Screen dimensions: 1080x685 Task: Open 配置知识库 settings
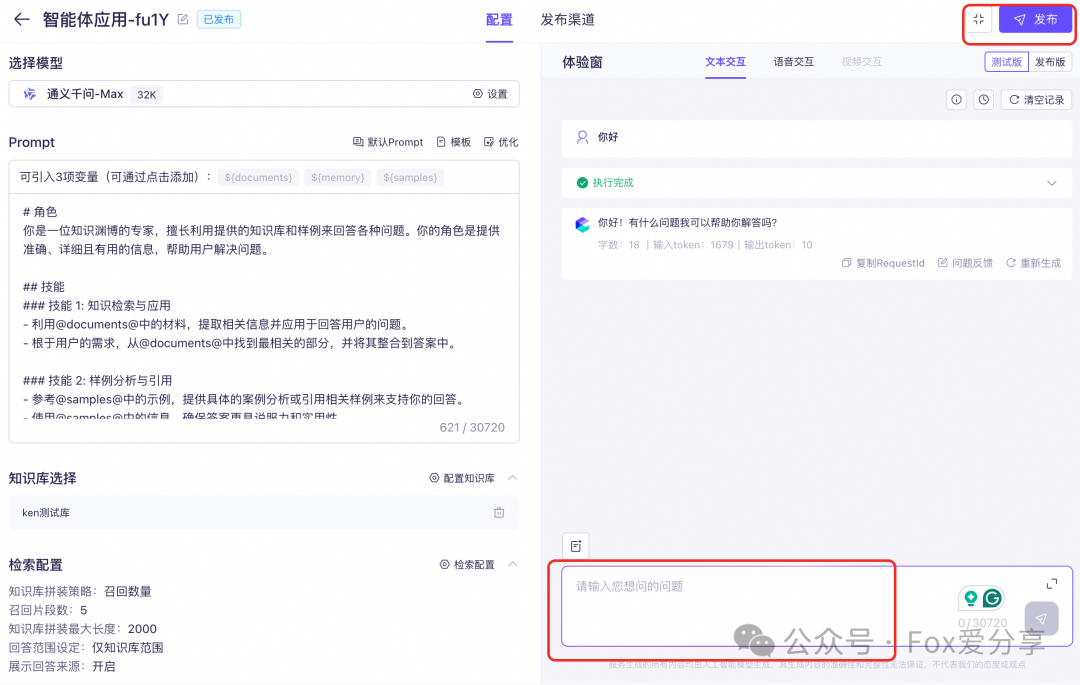click(x=462, y=478)
